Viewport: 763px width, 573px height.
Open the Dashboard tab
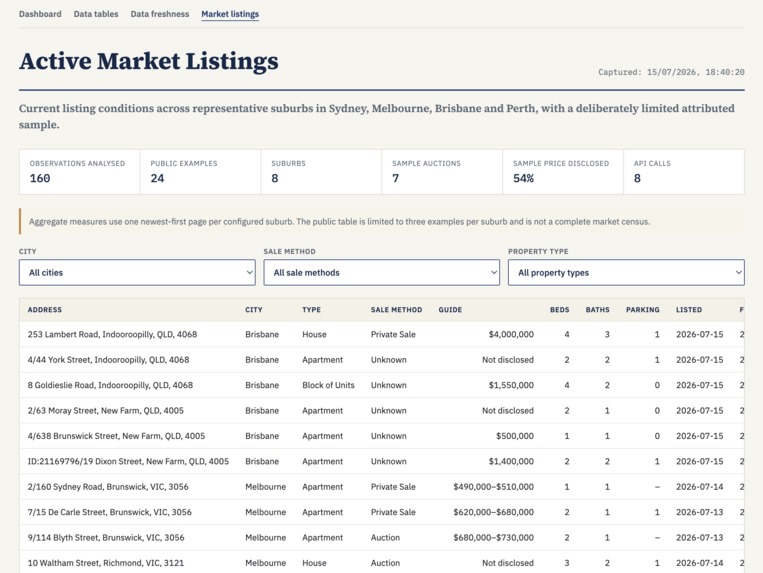[x=40, y=14]
